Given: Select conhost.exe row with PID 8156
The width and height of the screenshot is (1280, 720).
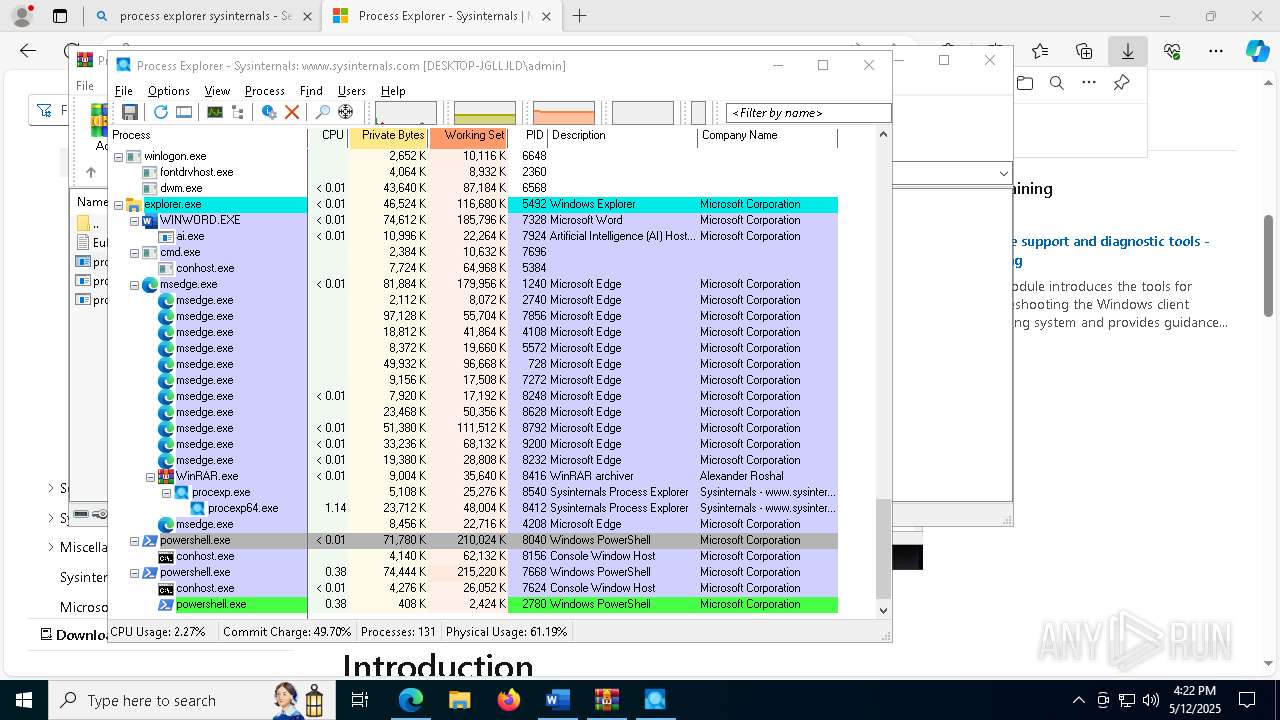Looking at the screenshot, I should pyautogui.click(x=473, y=556).
